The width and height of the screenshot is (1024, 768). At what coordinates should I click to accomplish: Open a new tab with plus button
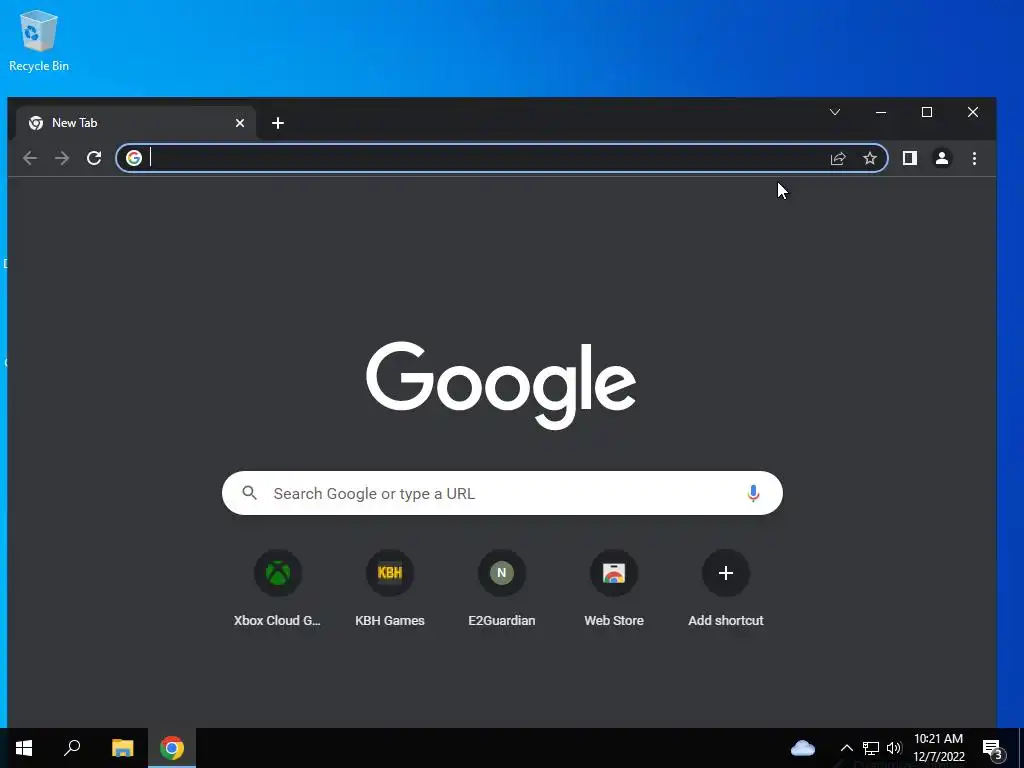(x=278, y=123)
